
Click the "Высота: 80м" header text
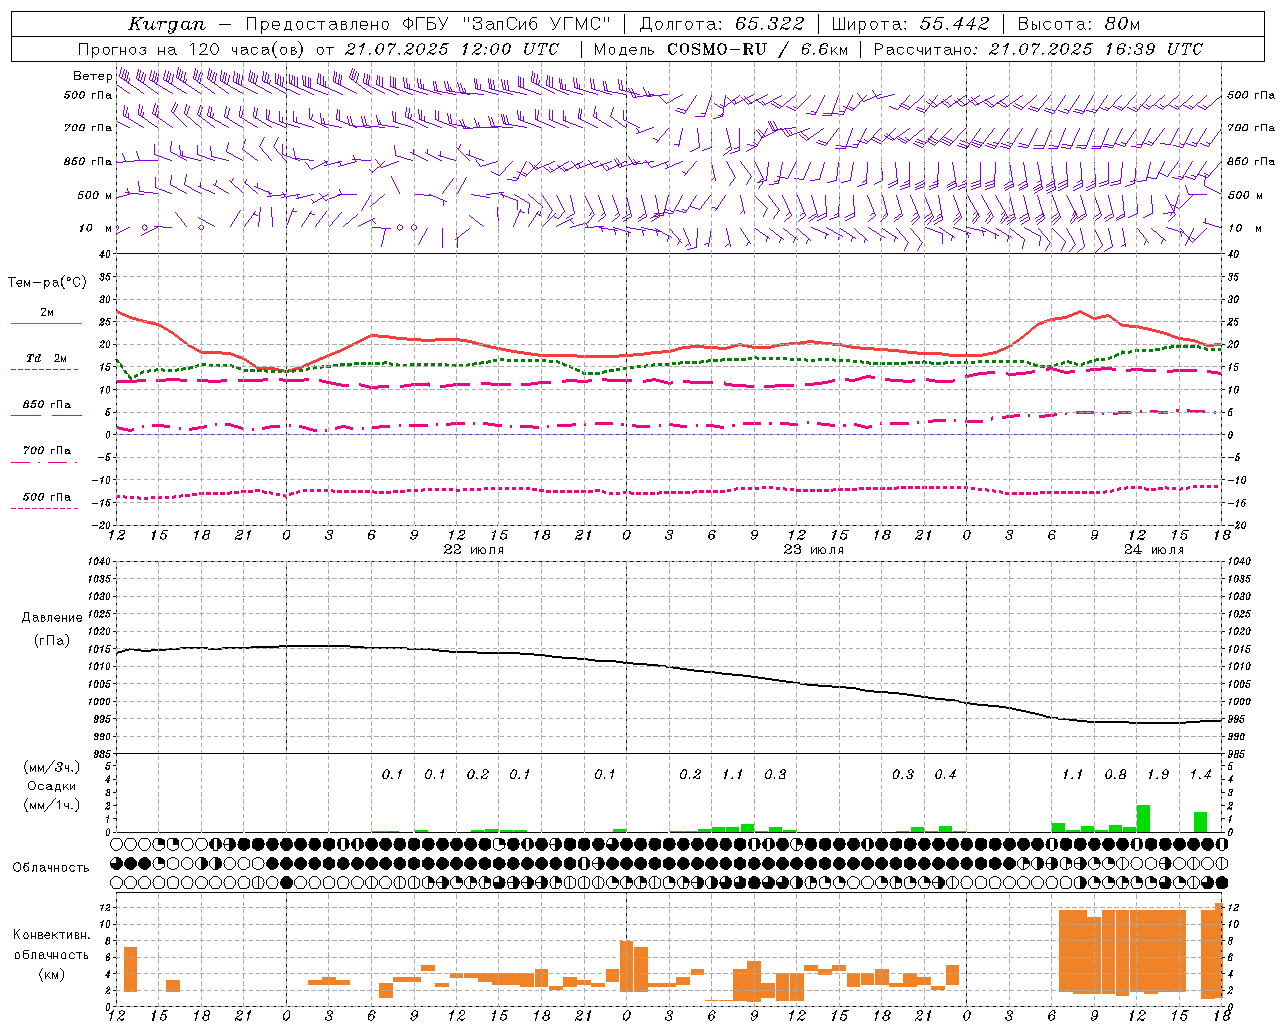[x=1078, y=24]
